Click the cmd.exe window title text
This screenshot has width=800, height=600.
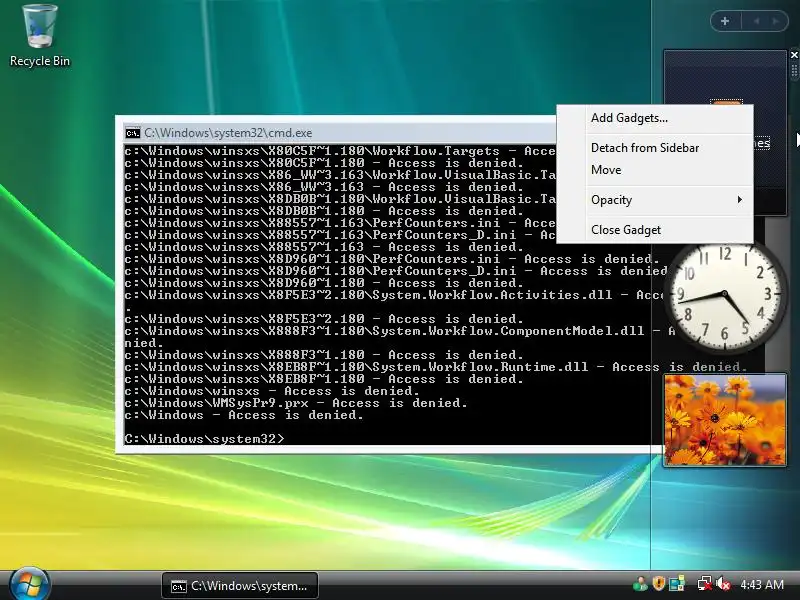point(228,133)
